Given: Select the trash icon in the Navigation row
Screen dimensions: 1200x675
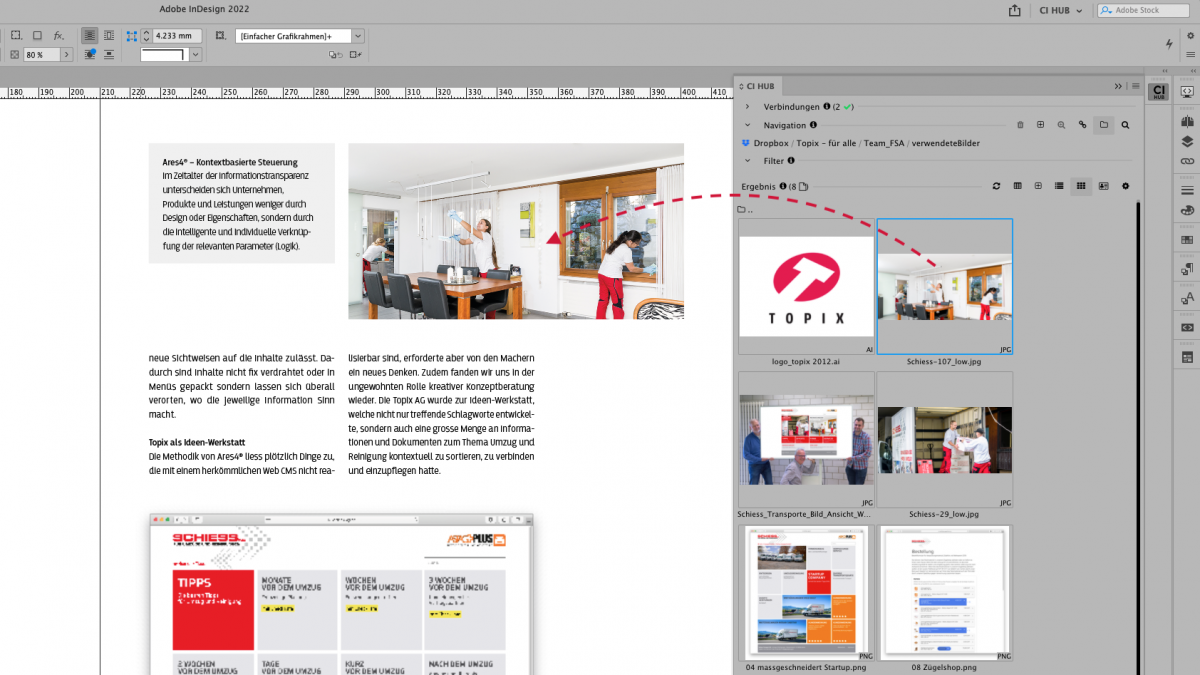Looking at the screenshot, I should [x=1020, y=124].
